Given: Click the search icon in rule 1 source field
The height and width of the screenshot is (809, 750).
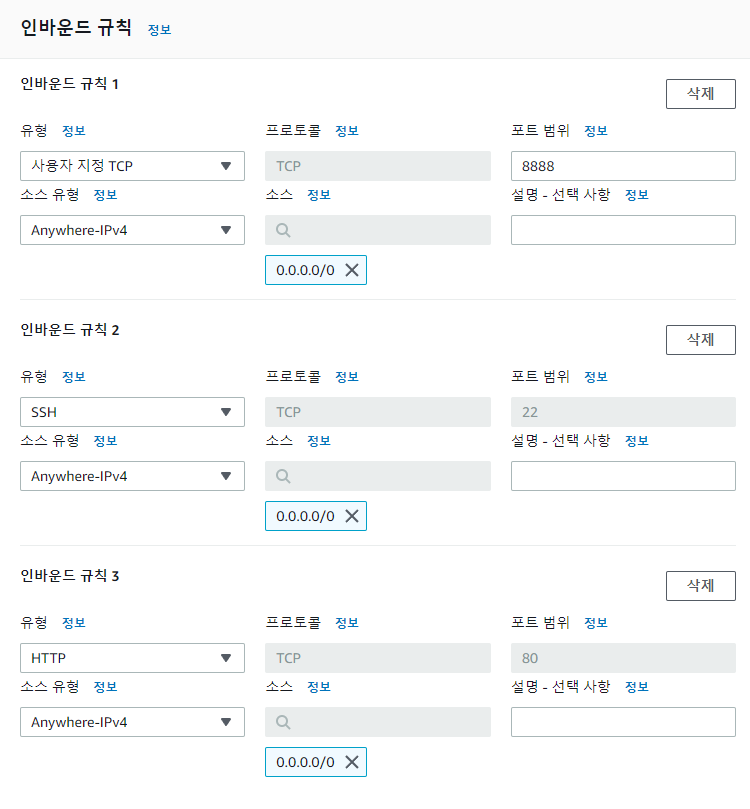Looking at the screenshot, I should coord(283,230).
